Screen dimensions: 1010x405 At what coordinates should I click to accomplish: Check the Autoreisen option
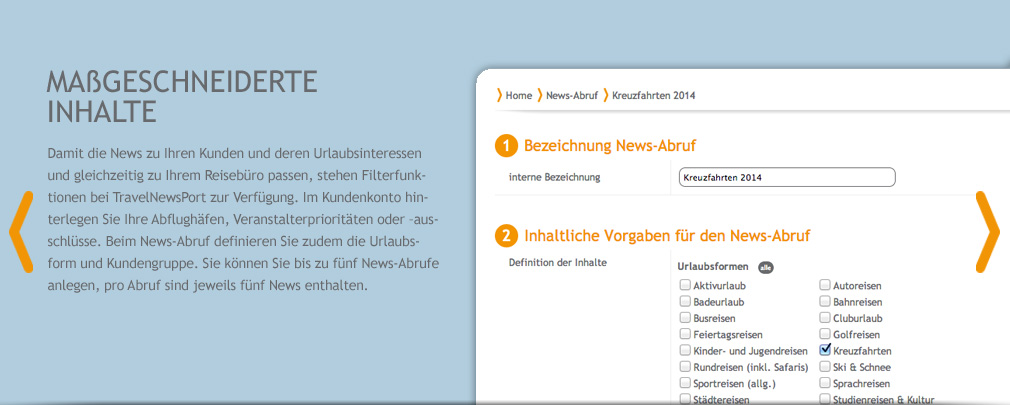tap(825, 285)
